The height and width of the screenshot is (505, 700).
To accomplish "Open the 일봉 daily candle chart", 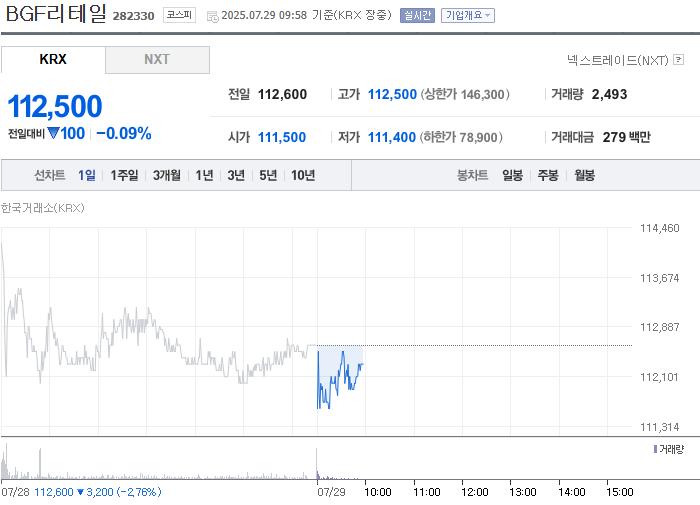I will pyautogui.click(x=512, y=175).
